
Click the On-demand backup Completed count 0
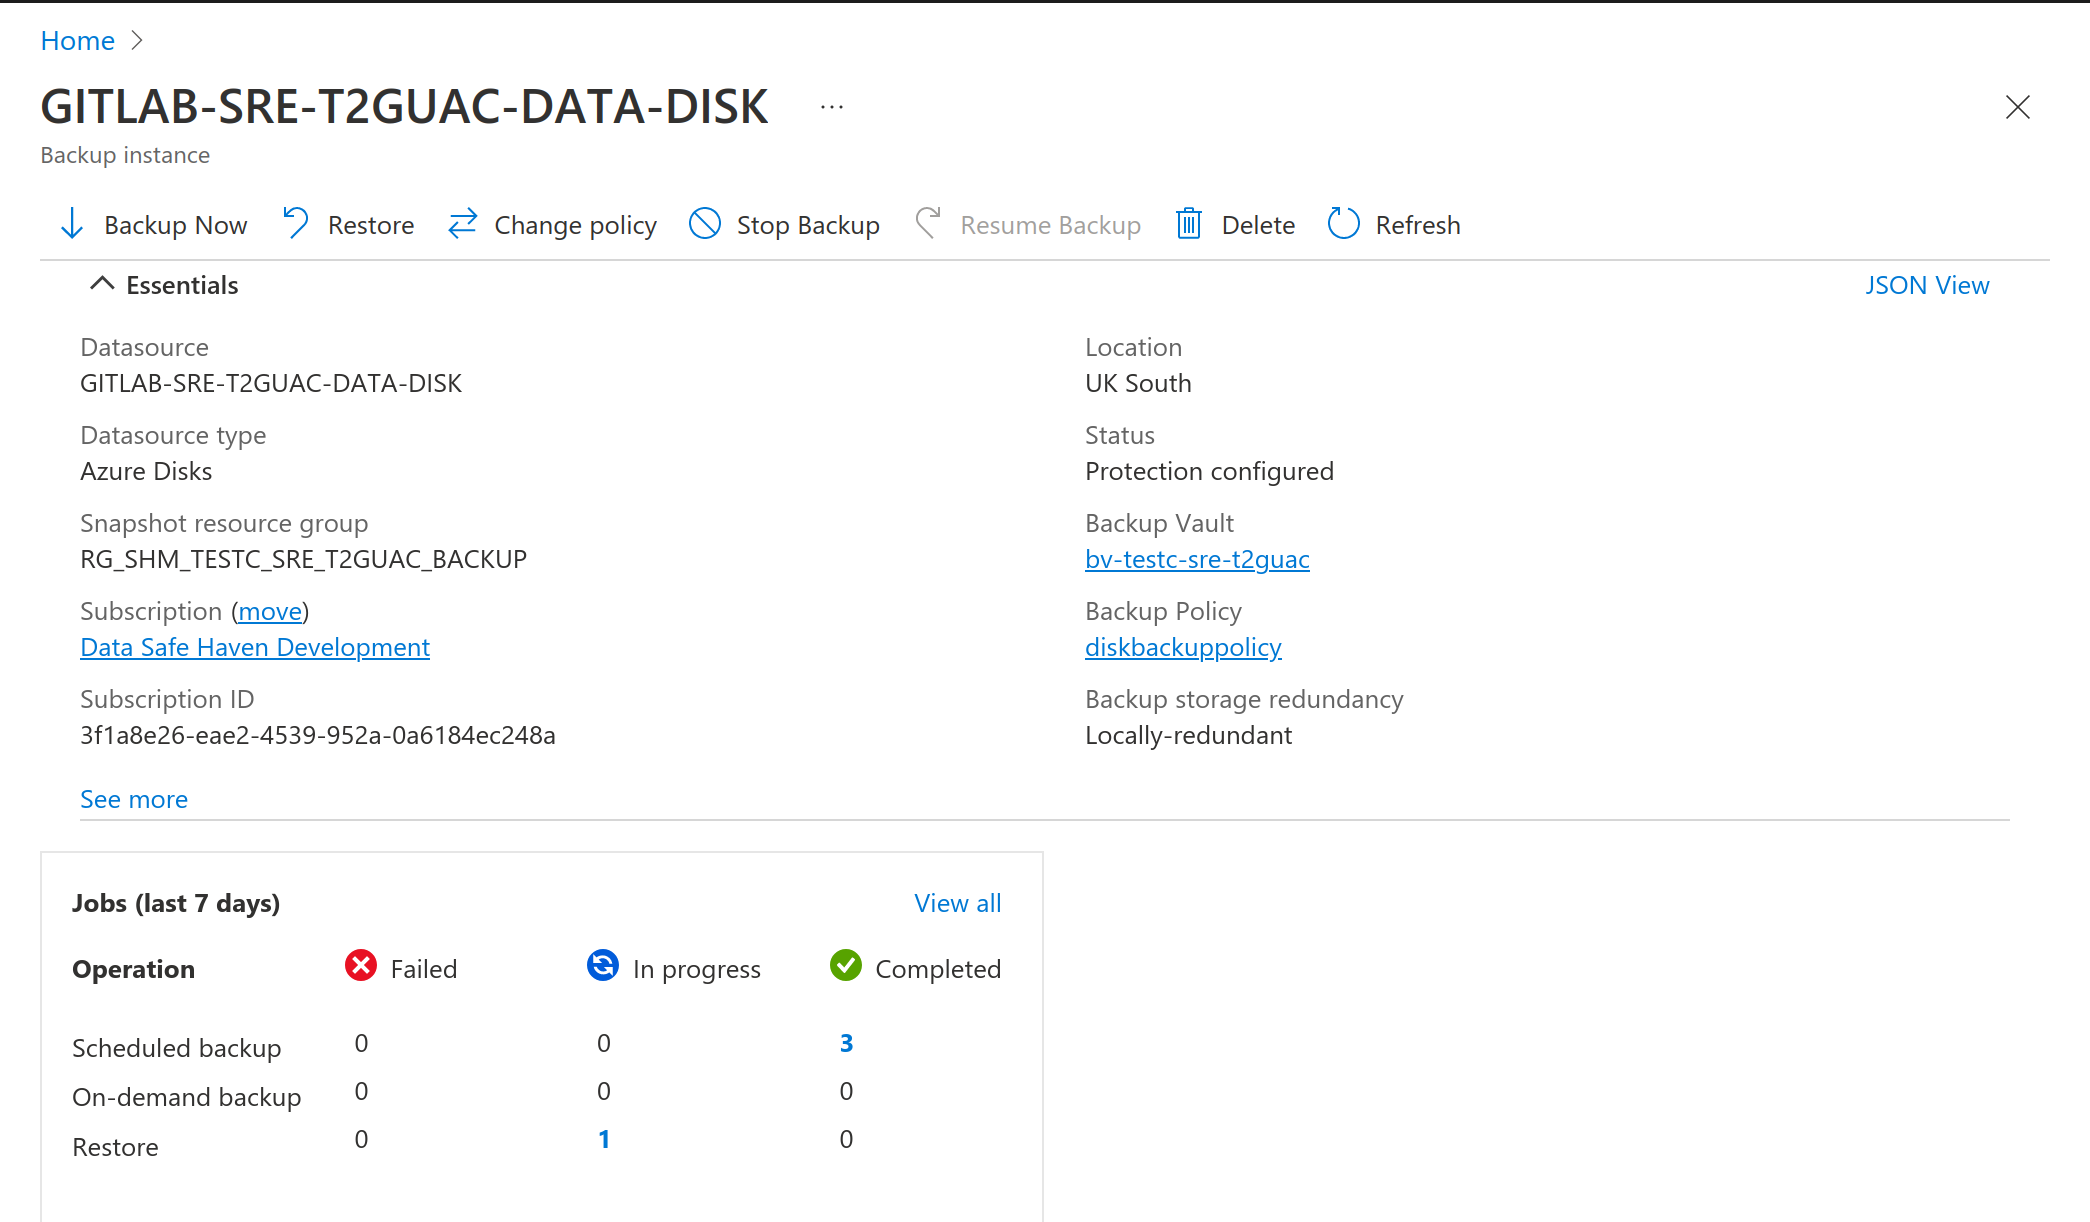(846, 1091)
